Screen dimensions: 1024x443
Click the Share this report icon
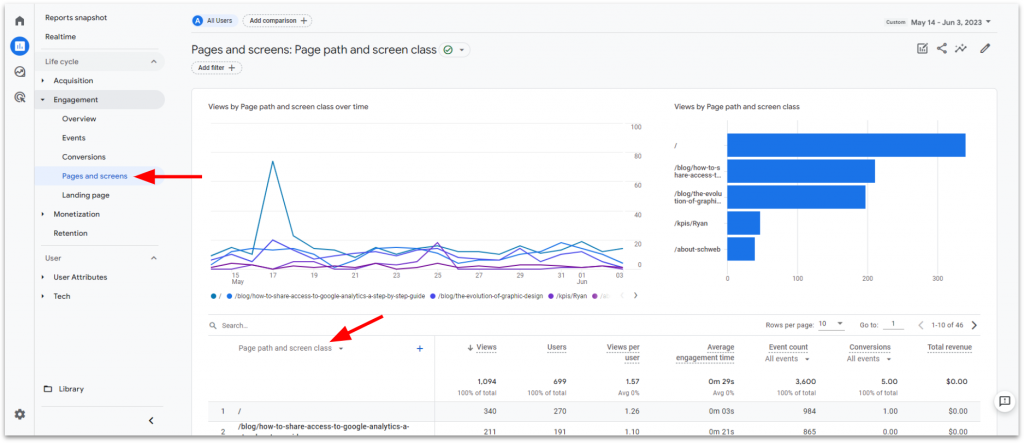[x=942, y=48]
